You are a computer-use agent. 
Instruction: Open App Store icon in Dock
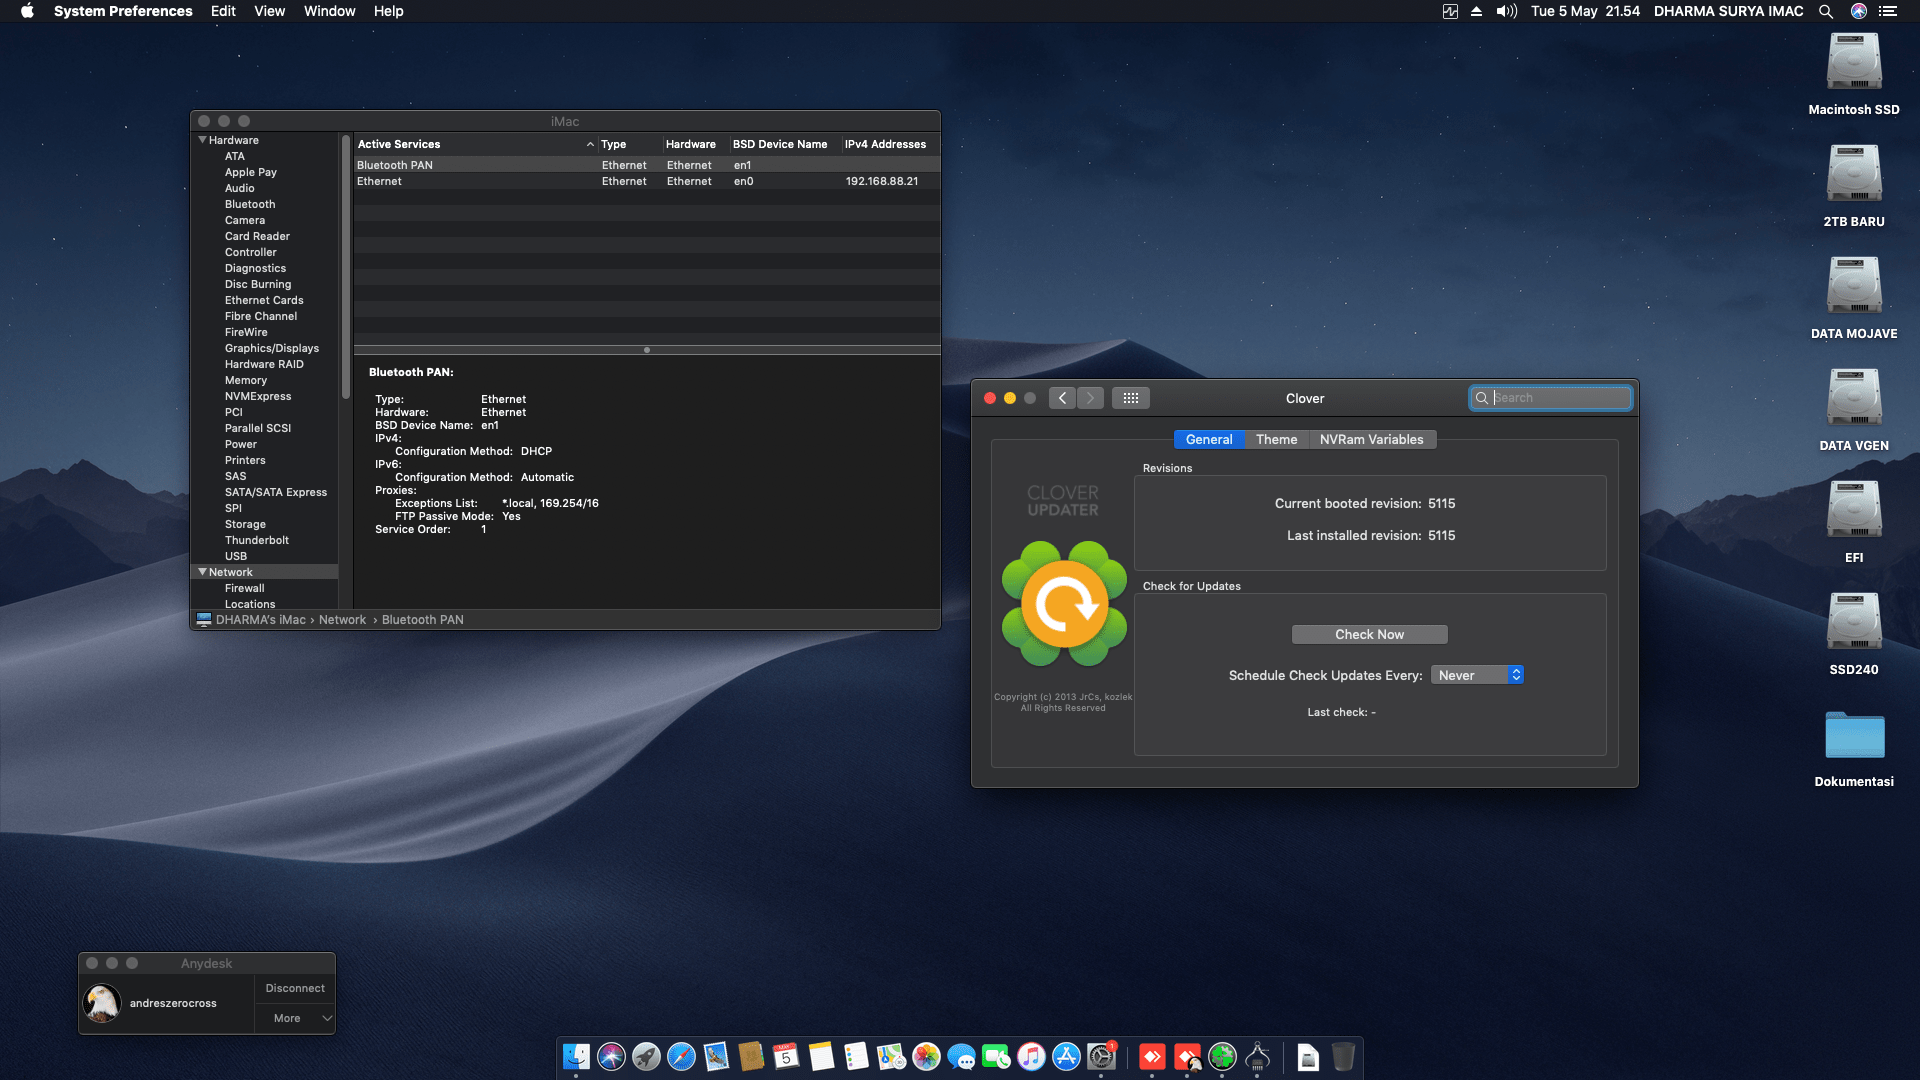pyautogui.click(x=1066, y=1056)
